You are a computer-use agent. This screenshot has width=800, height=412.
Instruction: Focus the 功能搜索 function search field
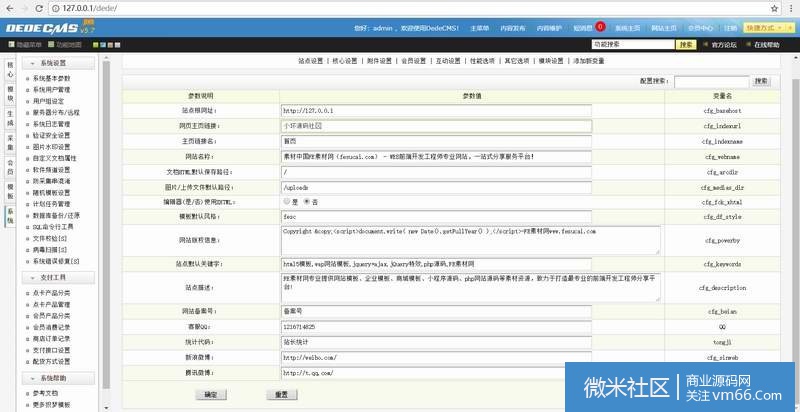pyautogui.click(x=633, y=45)
